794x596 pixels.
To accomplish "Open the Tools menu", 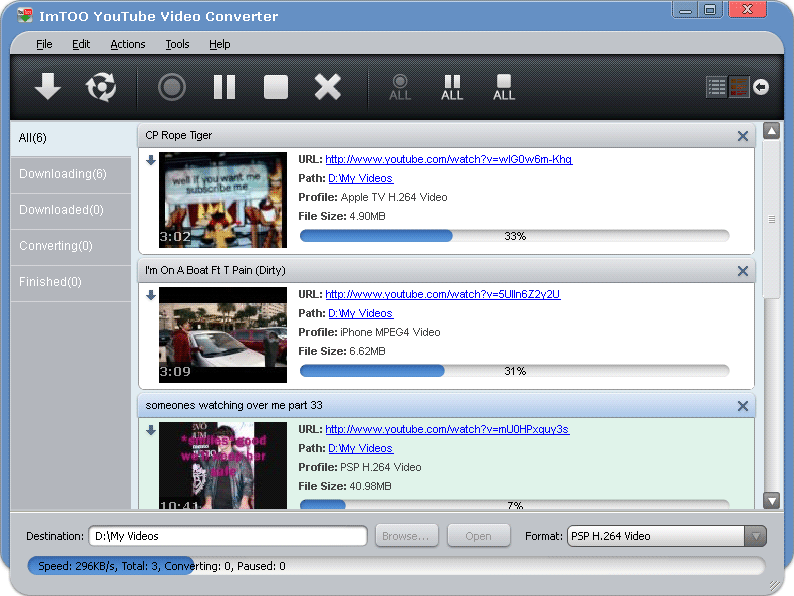I will [x=177, y=44].
